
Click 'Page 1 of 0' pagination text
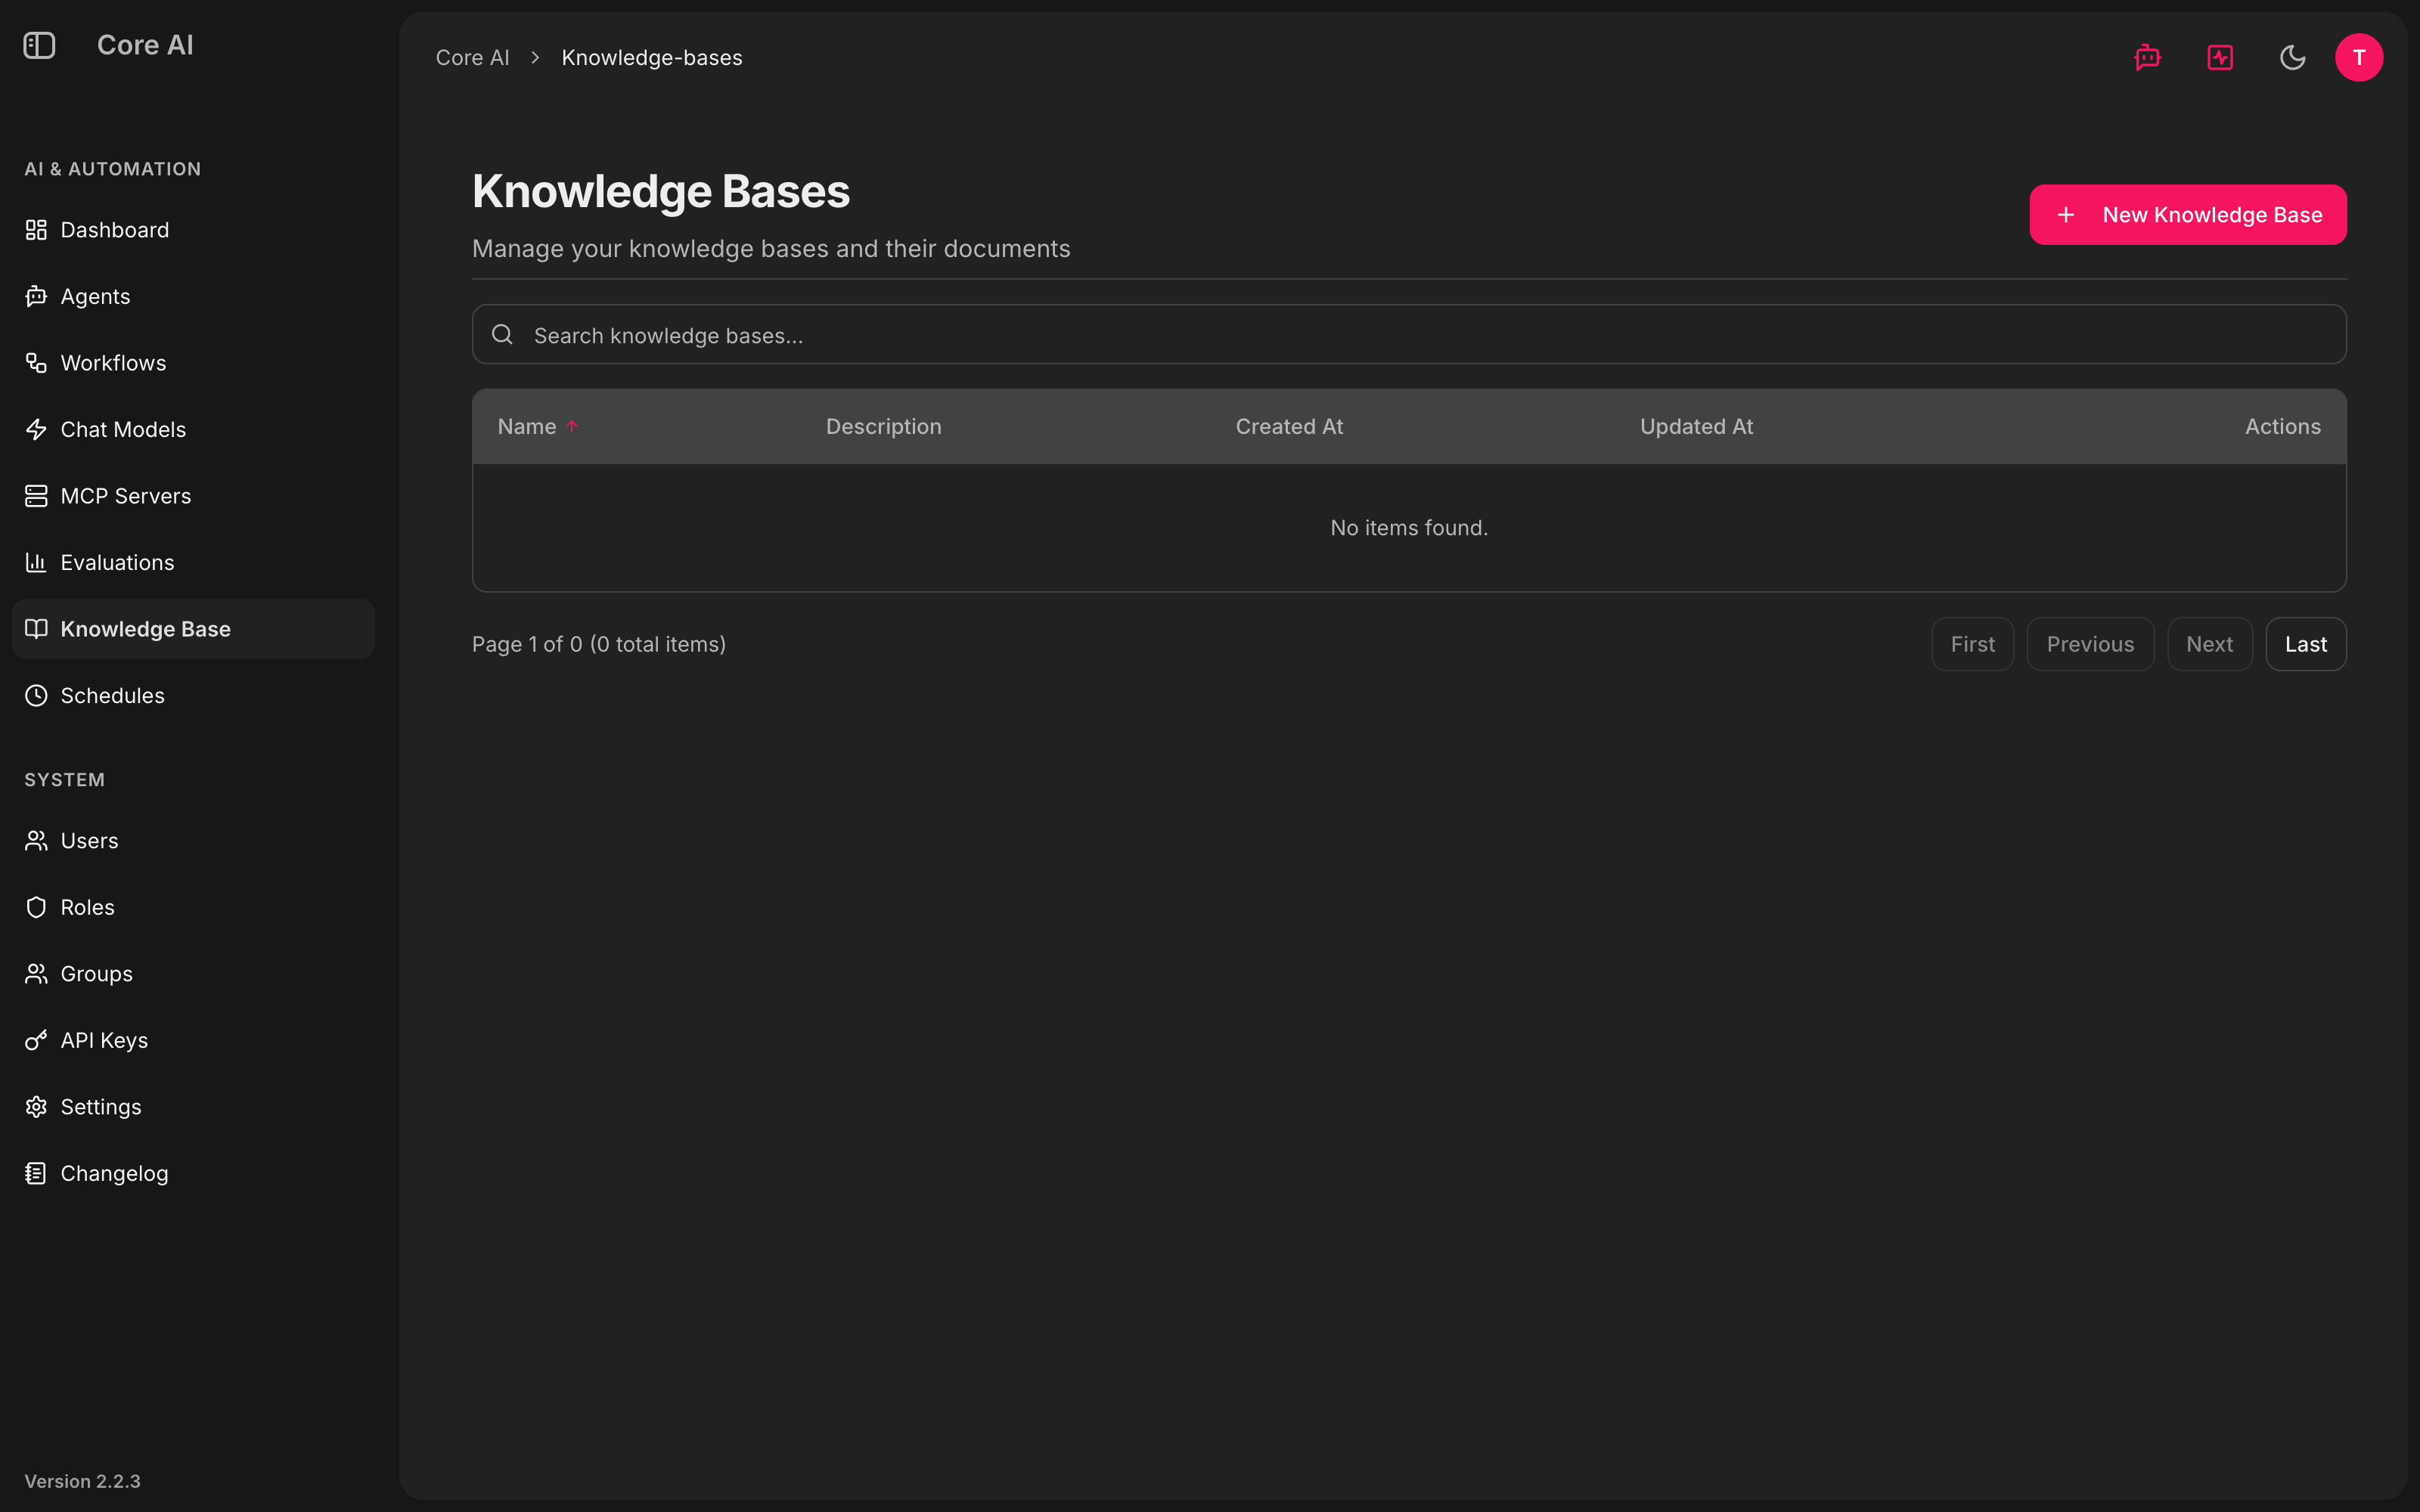(527, 644)
